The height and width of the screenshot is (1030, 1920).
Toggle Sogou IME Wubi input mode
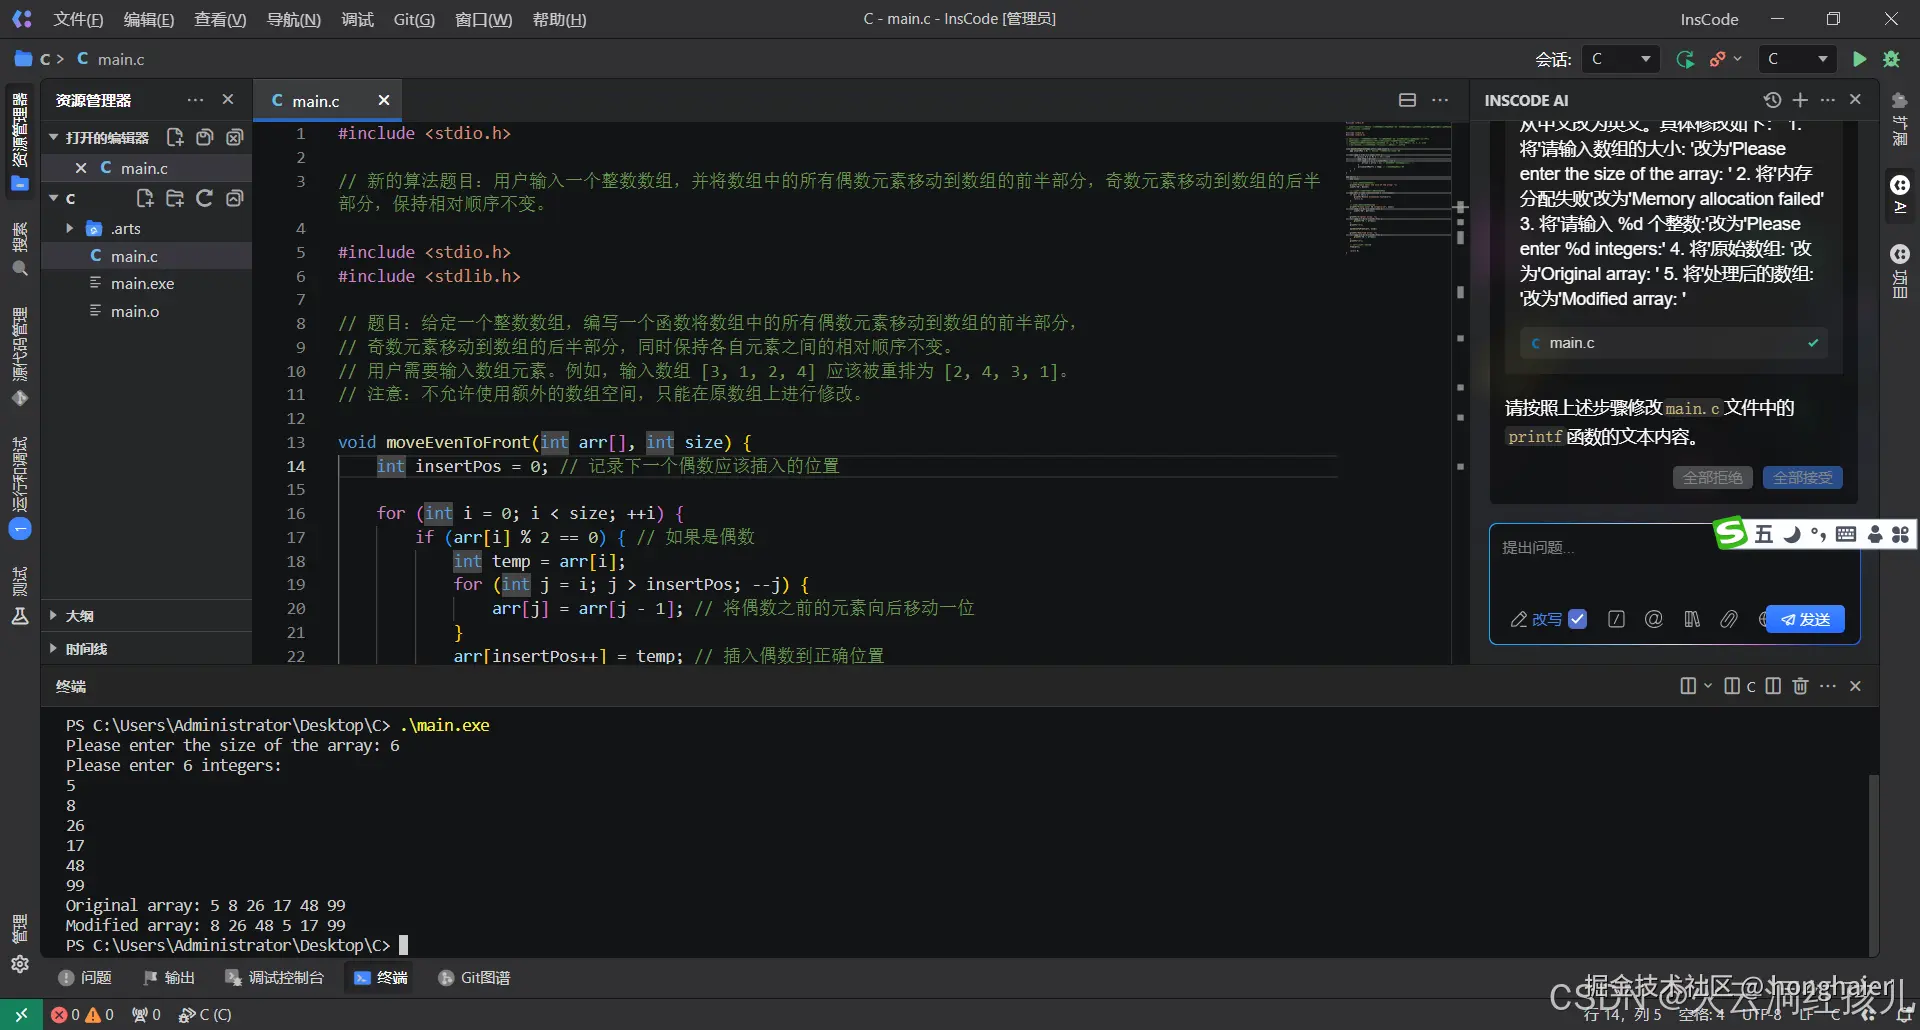(1764, 534)
